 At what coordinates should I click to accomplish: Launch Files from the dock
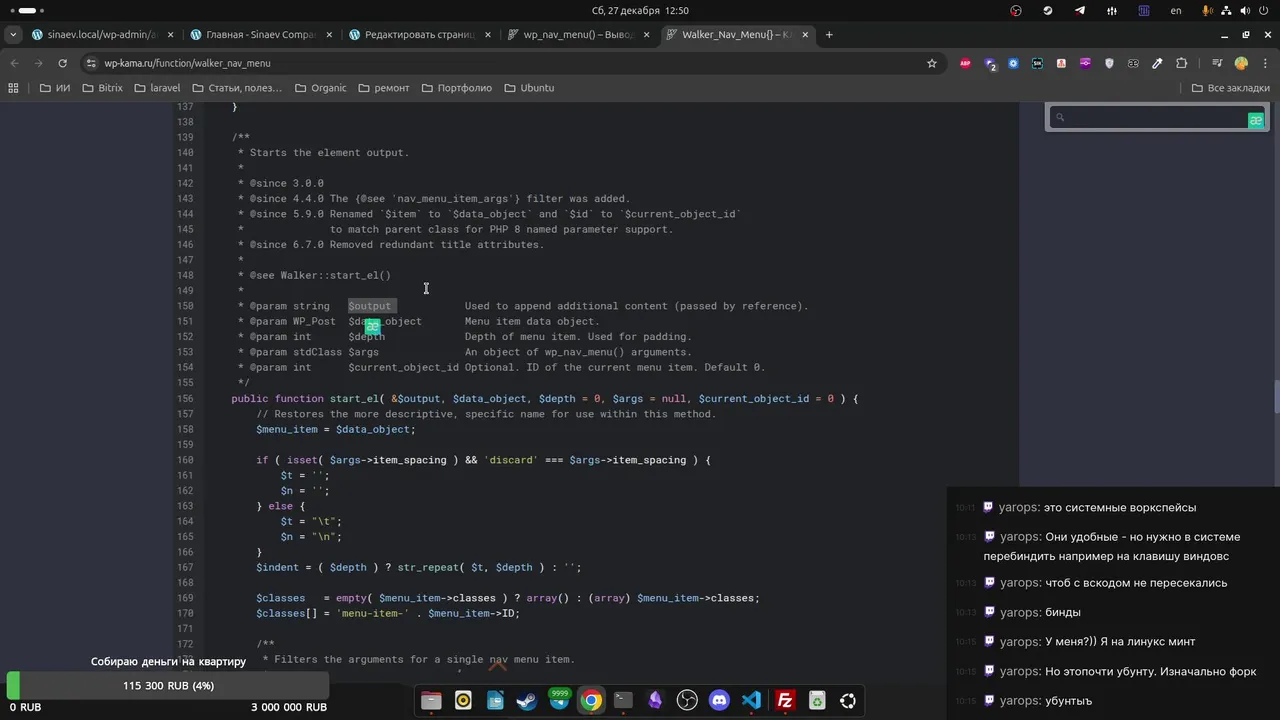coord(431,701)
